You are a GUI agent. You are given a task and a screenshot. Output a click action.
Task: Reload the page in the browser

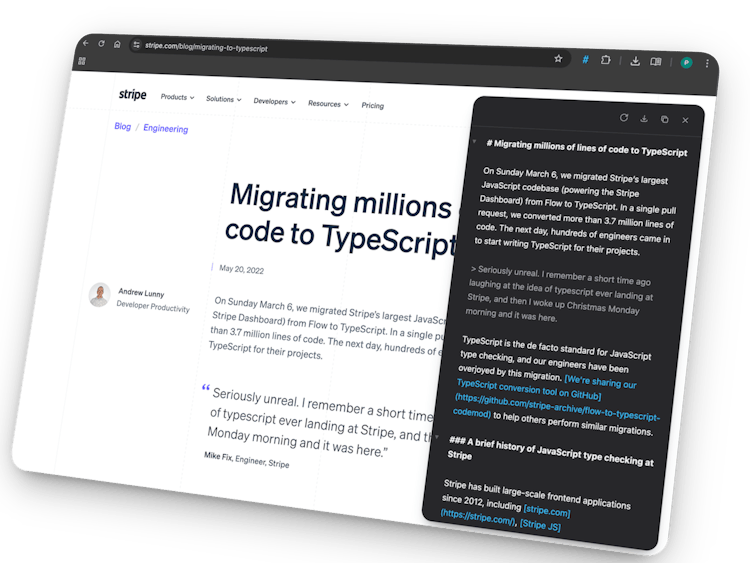click(x=101, y=44)
